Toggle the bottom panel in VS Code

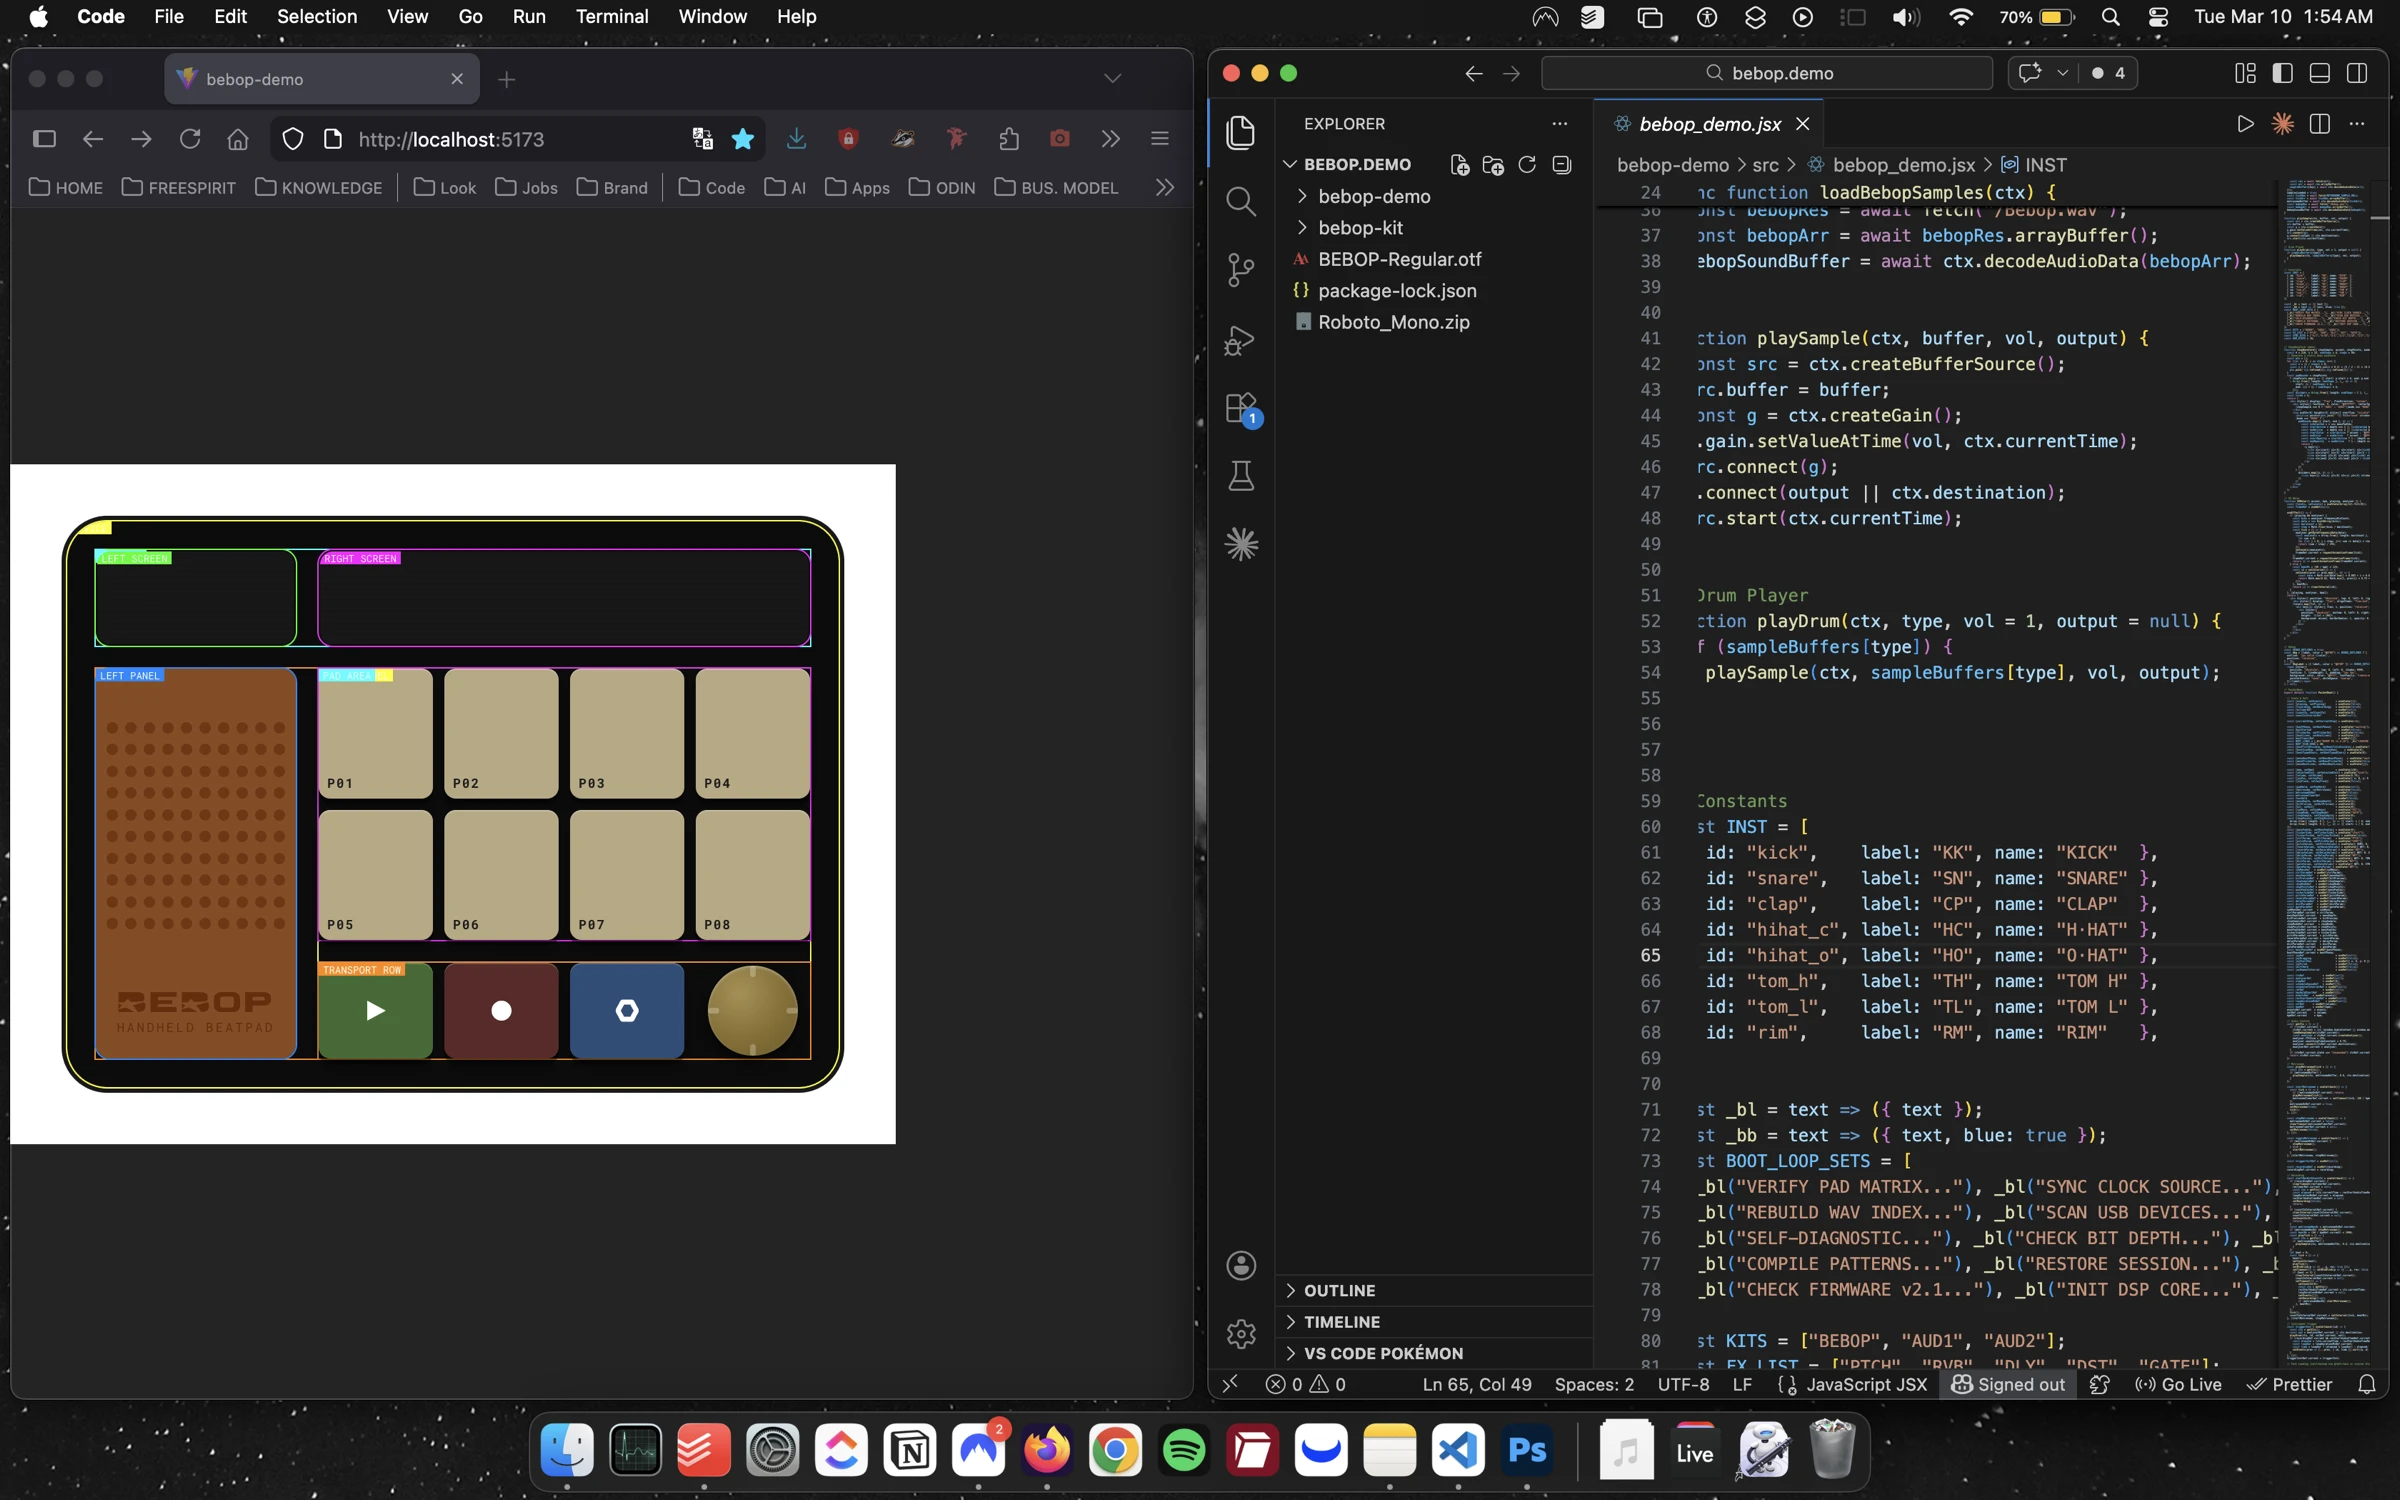[x=2320, y=73]
